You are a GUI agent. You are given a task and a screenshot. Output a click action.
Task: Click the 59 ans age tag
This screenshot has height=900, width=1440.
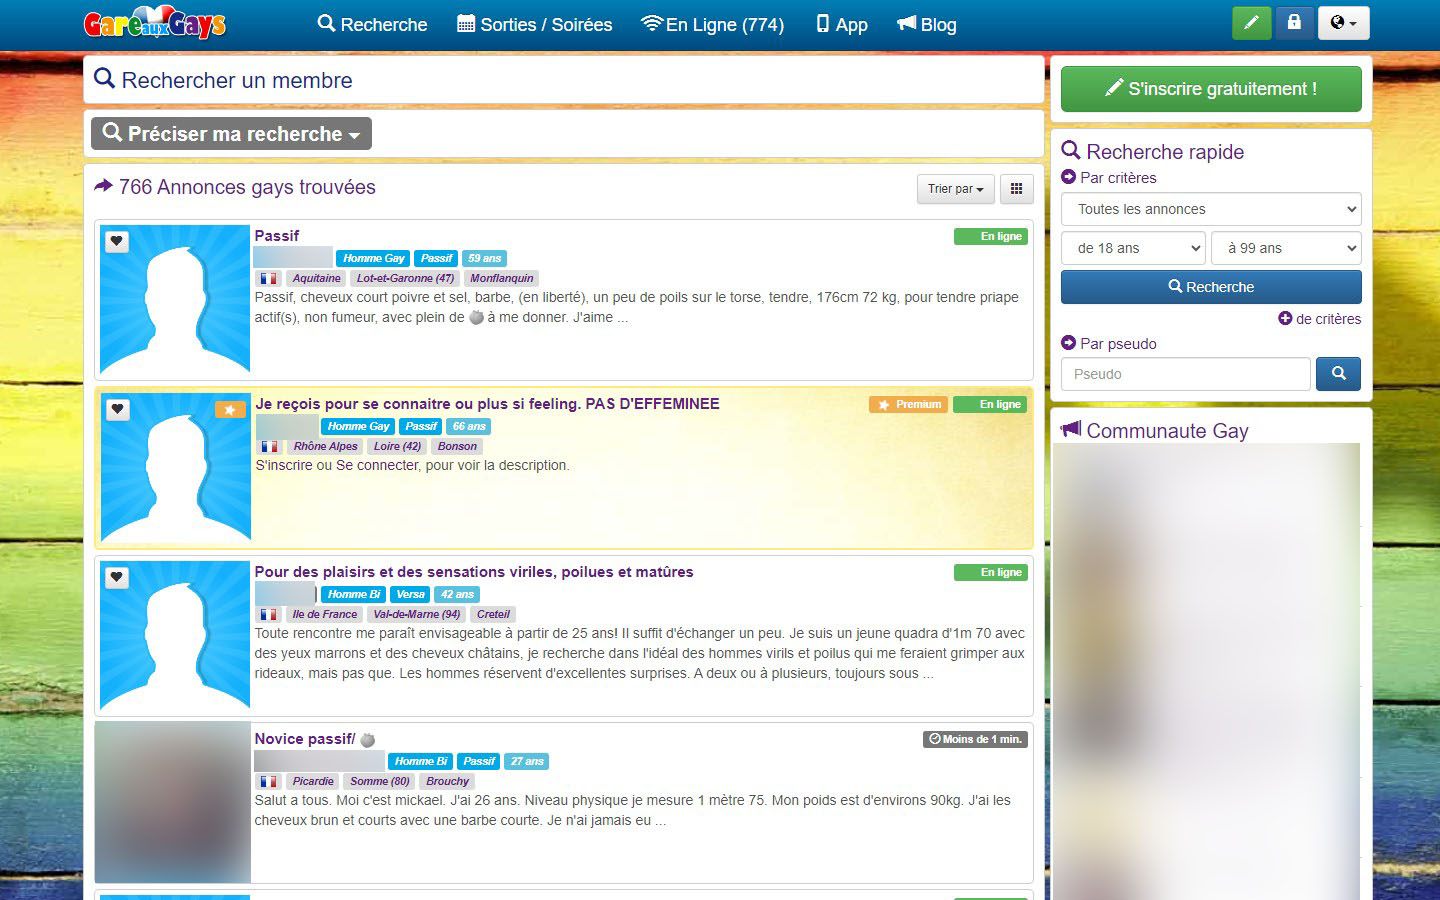(x=484, y=258)
